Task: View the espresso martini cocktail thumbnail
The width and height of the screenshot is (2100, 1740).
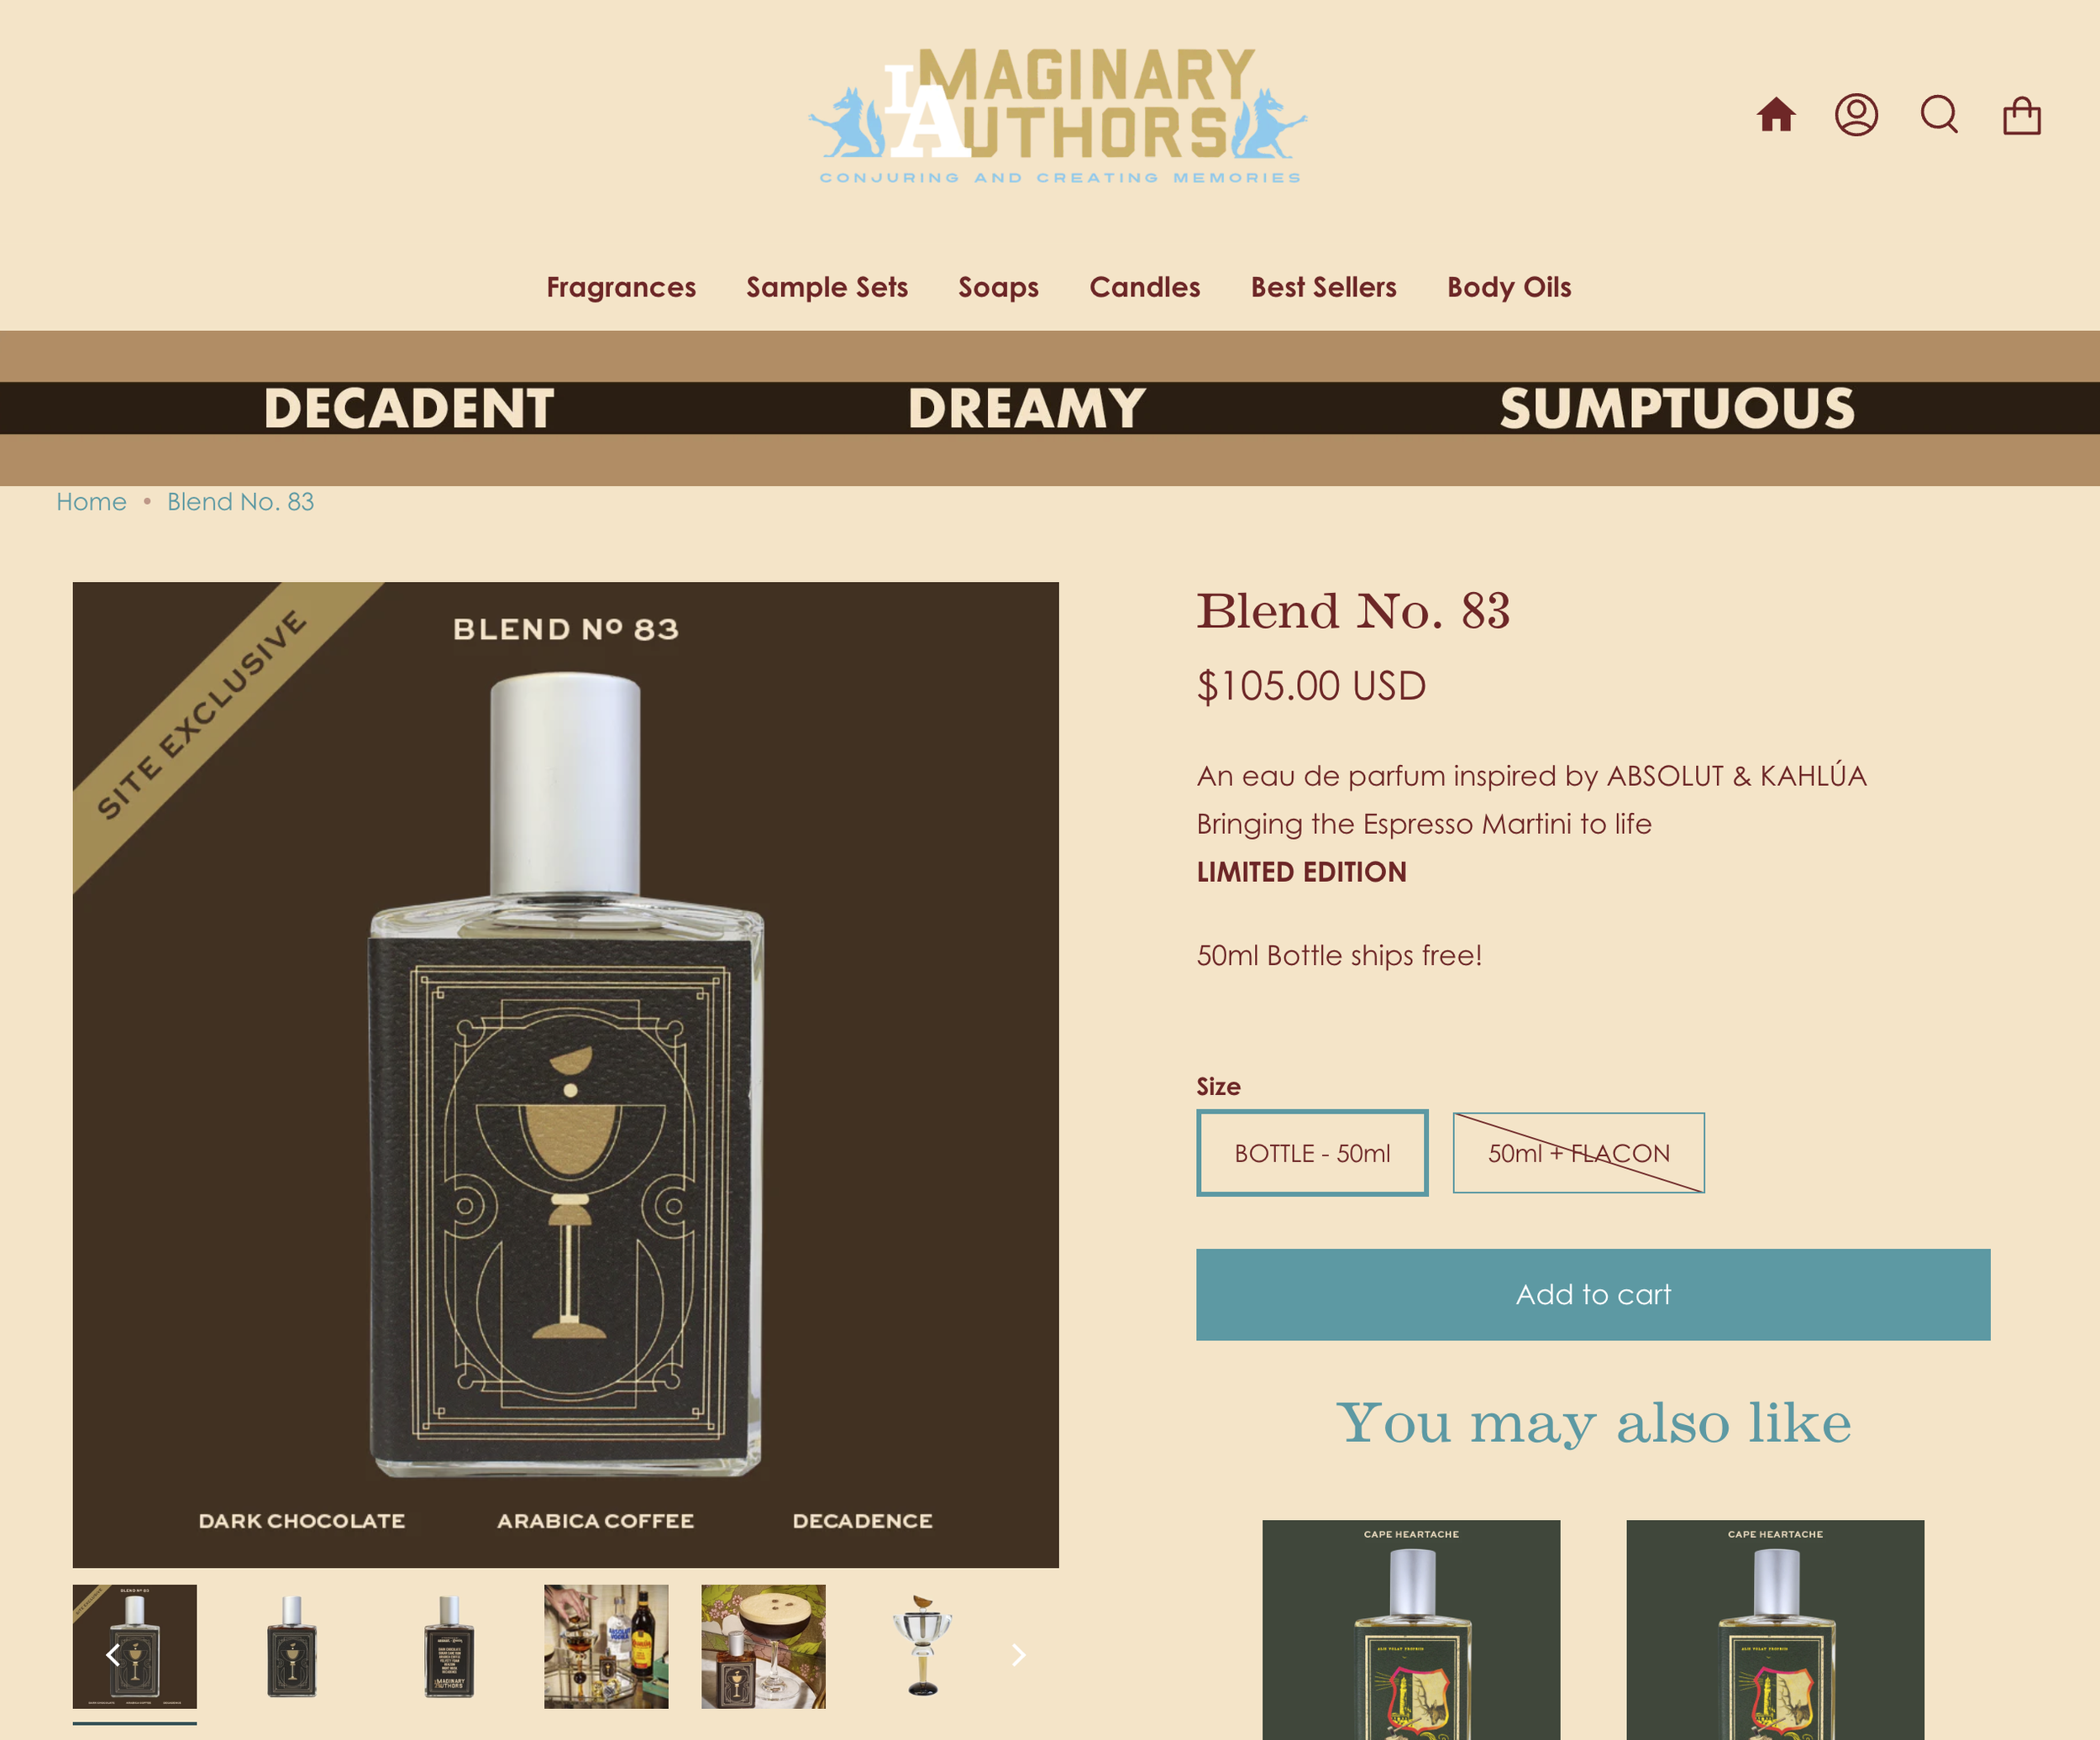Action: click(x=763, y=1646)
